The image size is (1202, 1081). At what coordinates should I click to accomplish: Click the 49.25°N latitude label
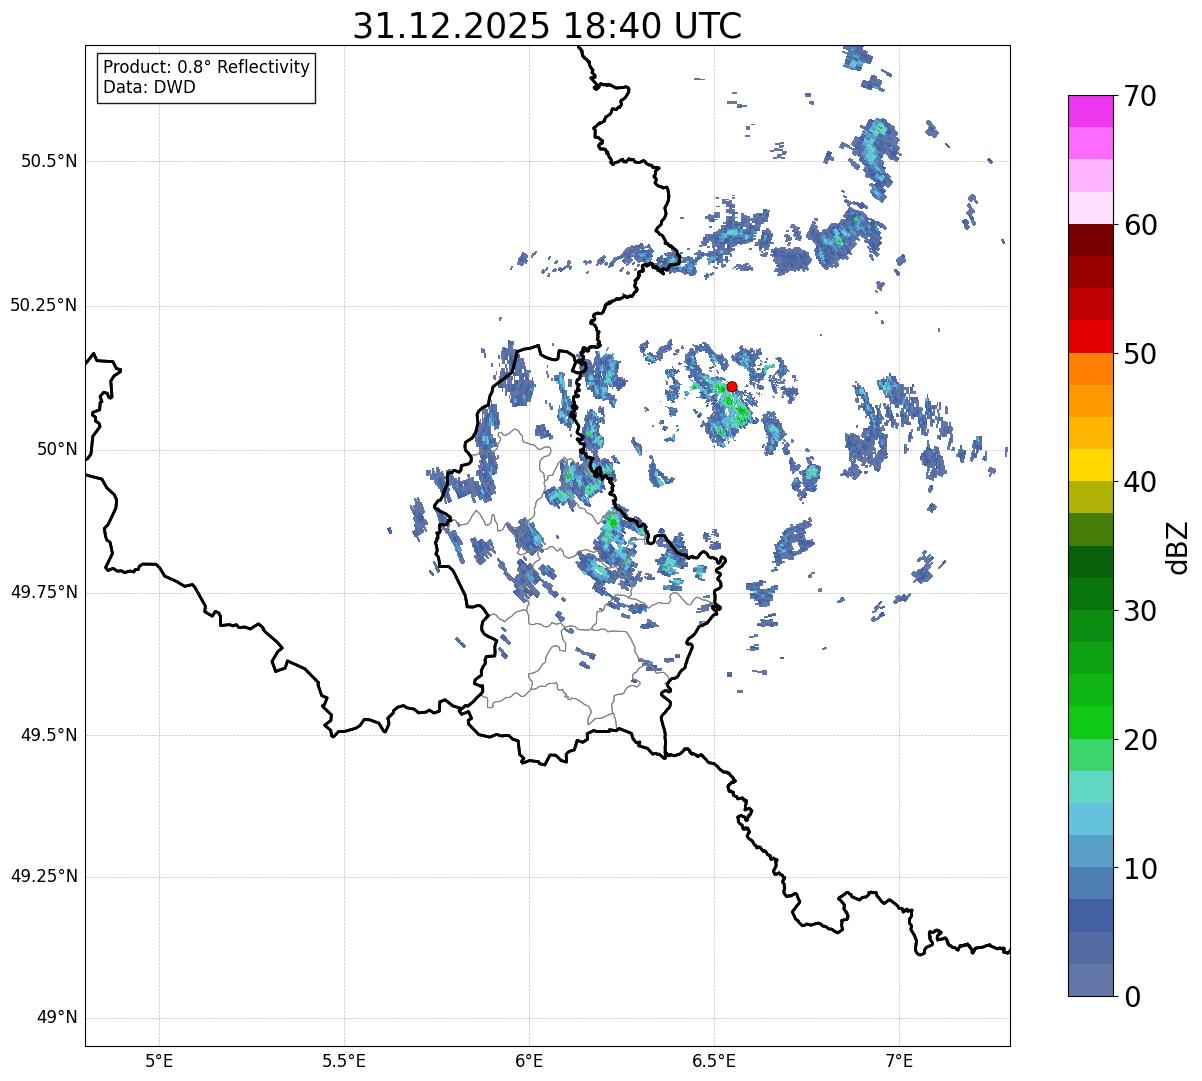point(44,877)
